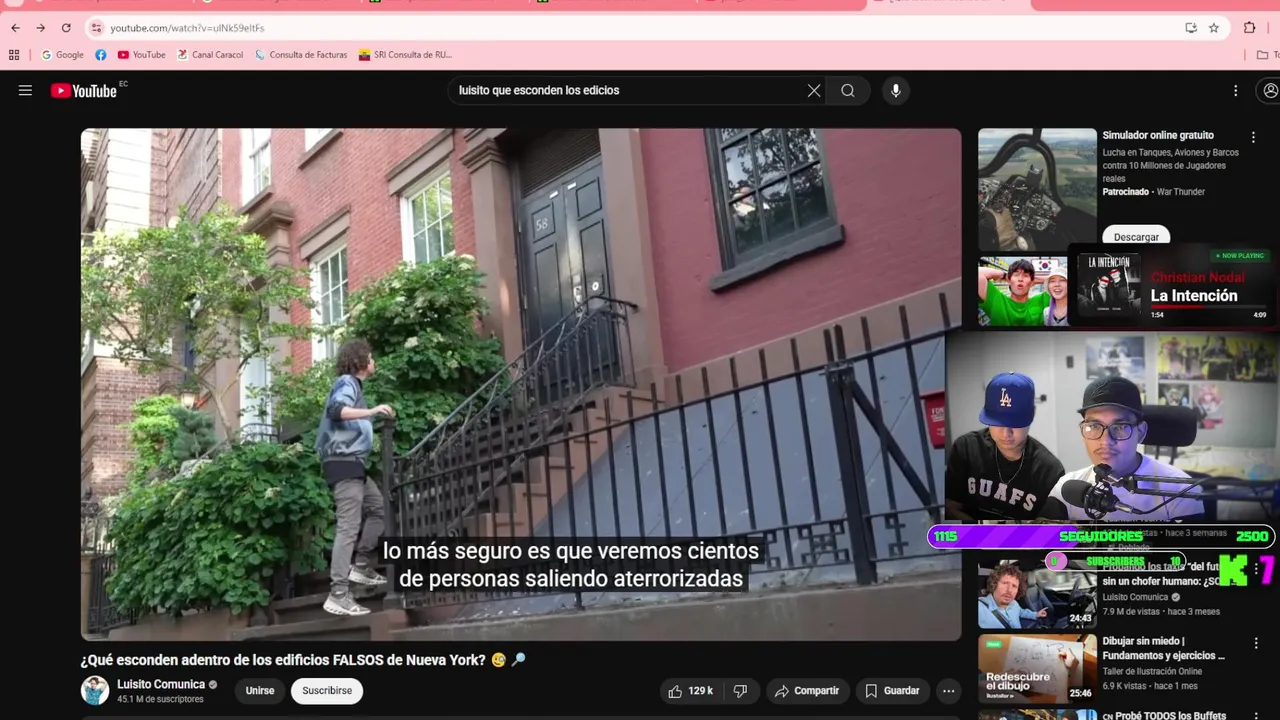Open the Taller de Ilustración Online channel

(x=1152, y=671)
